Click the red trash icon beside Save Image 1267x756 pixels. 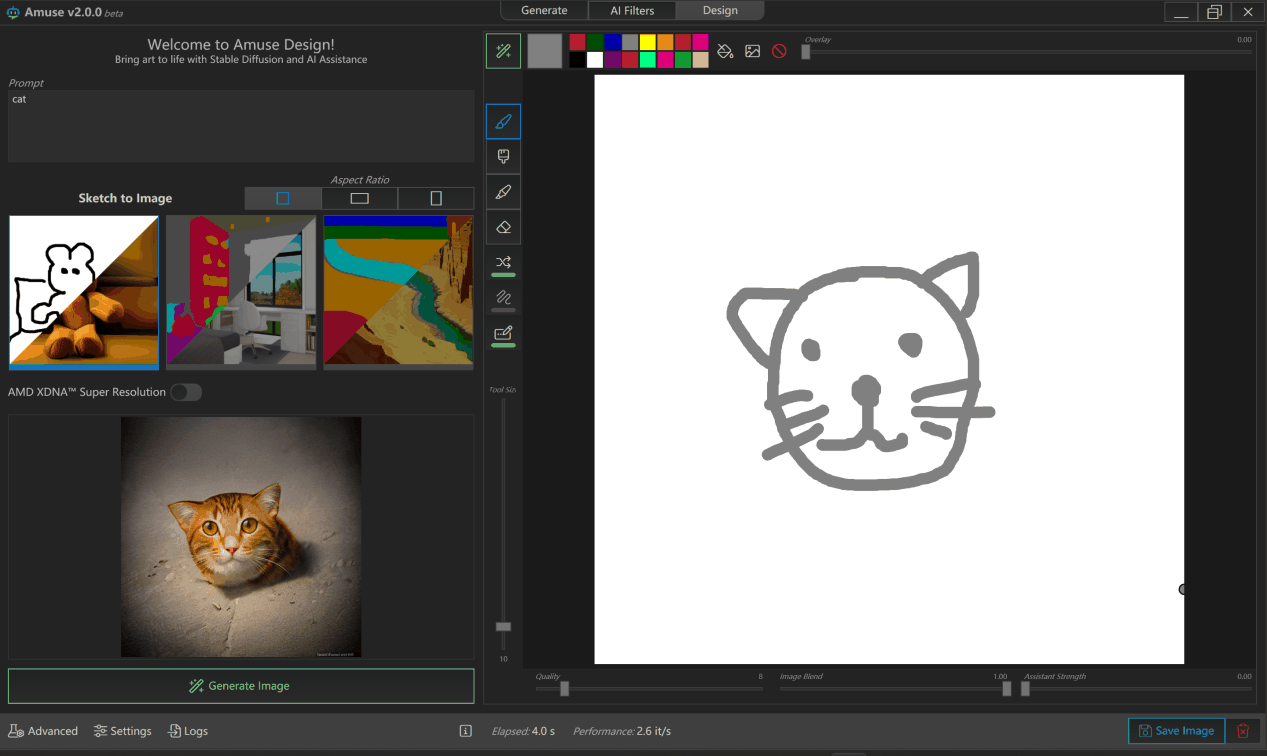[x=1243, y=731]
